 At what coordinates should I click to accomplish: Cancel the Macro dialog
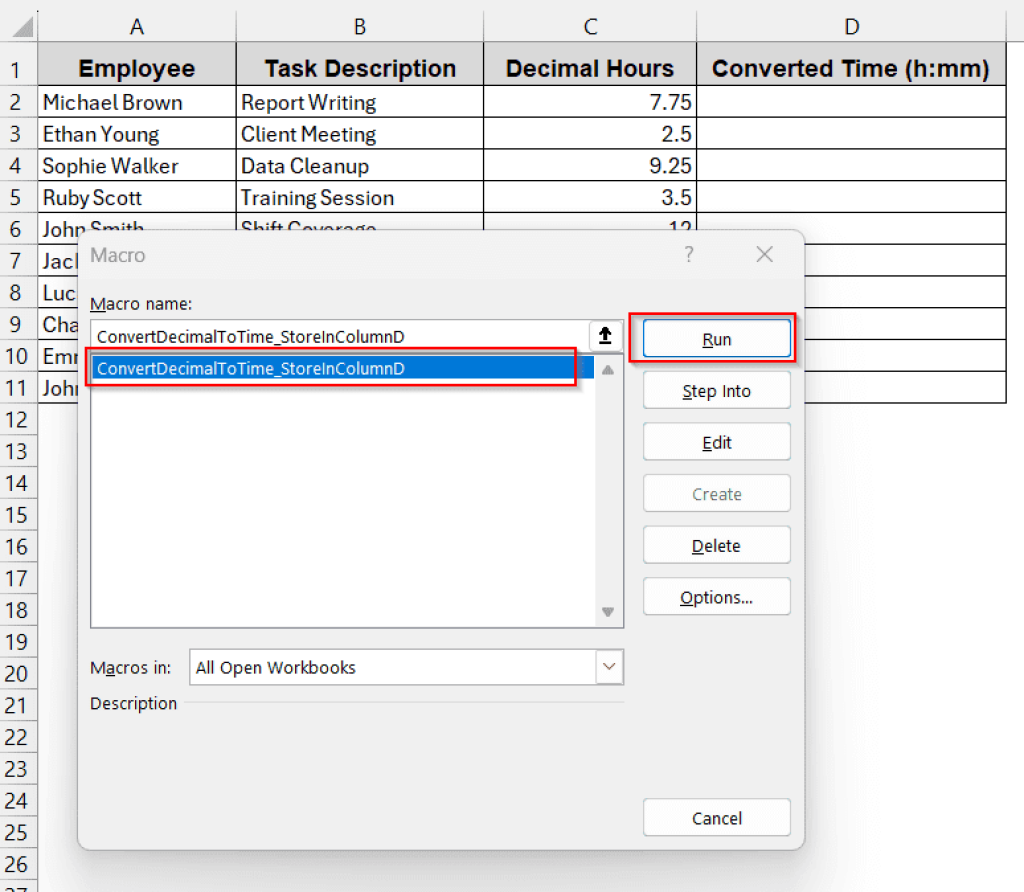(x=716, y=817)
